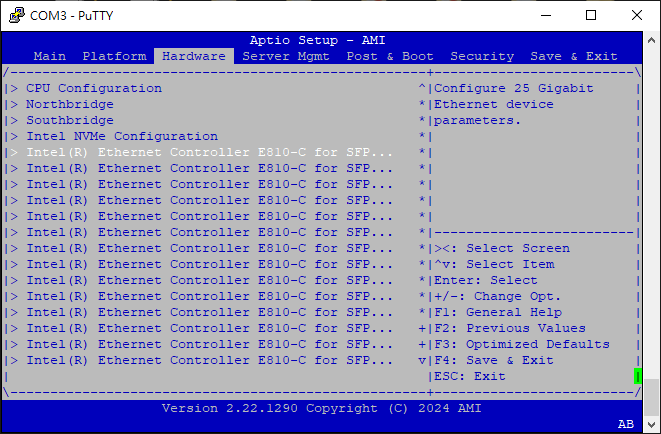The height and width of the screenshot is (434, 661).
Task: Switch to the Main tab
Action: (x=50, y=56)
